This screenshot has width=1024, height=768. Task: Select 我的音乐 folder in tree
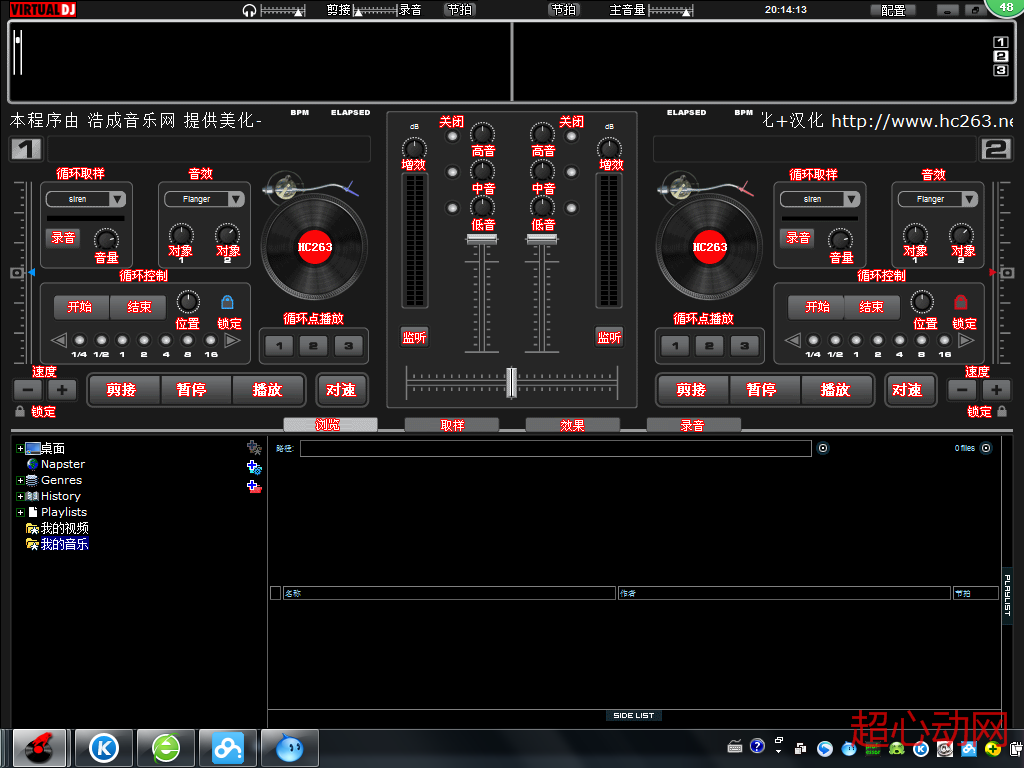(x=64, y=544)
